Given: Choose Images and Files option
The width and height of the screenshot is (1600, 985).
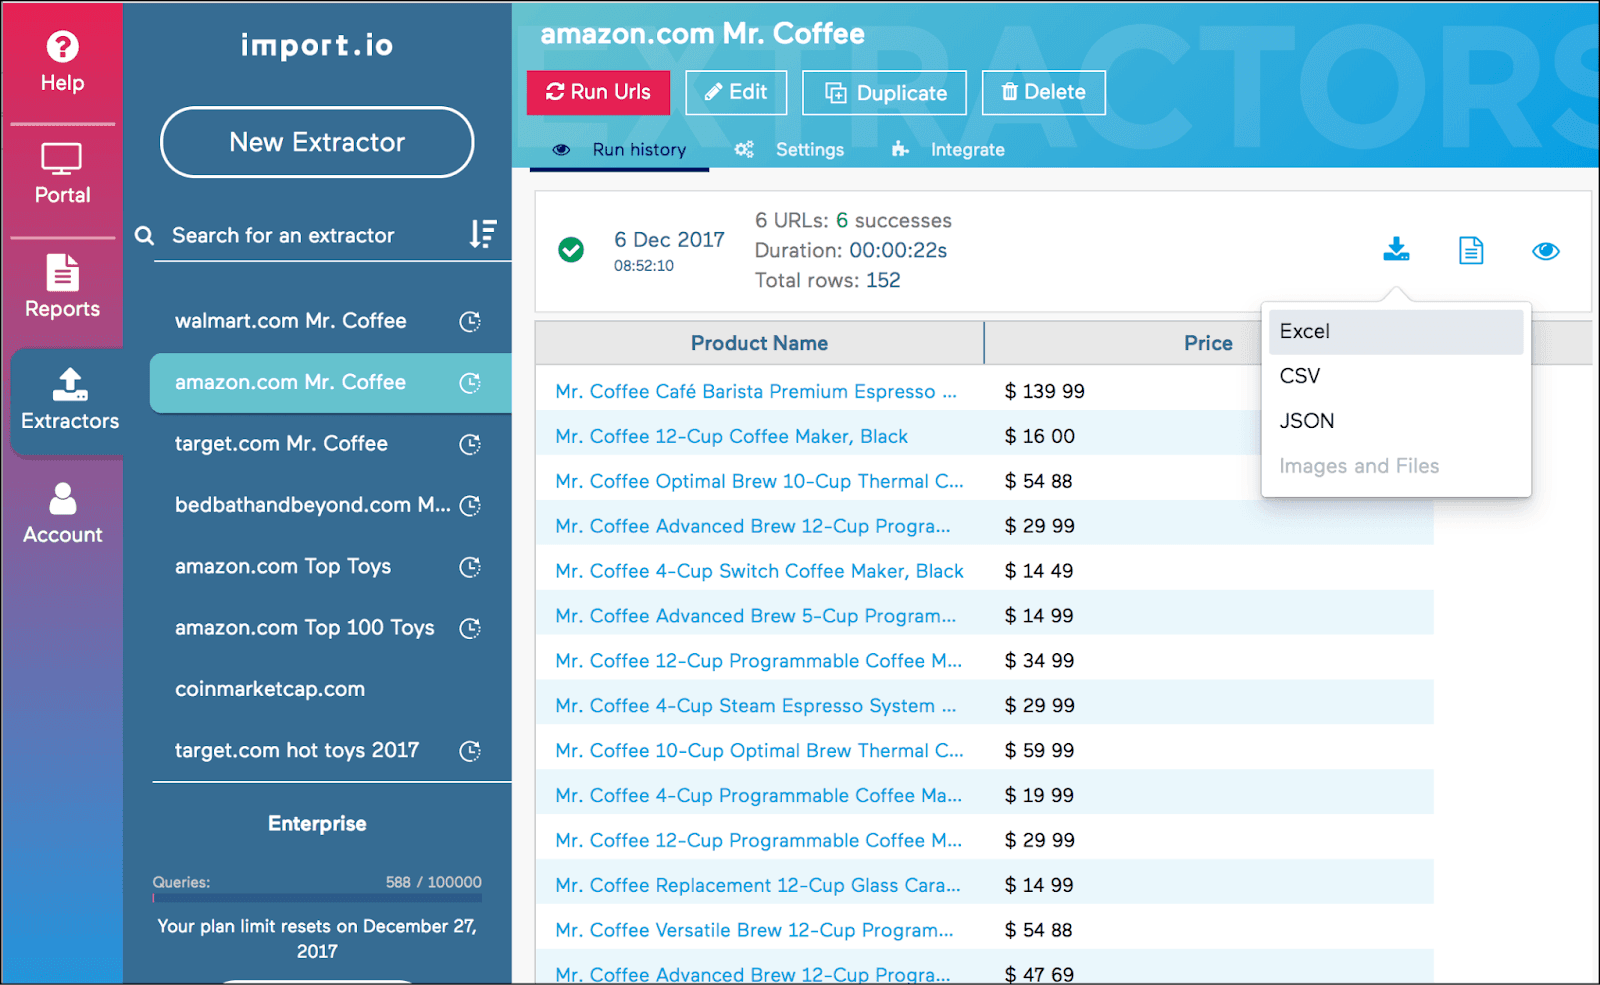Looking at the screenshot, I should tap(1396, 466).
